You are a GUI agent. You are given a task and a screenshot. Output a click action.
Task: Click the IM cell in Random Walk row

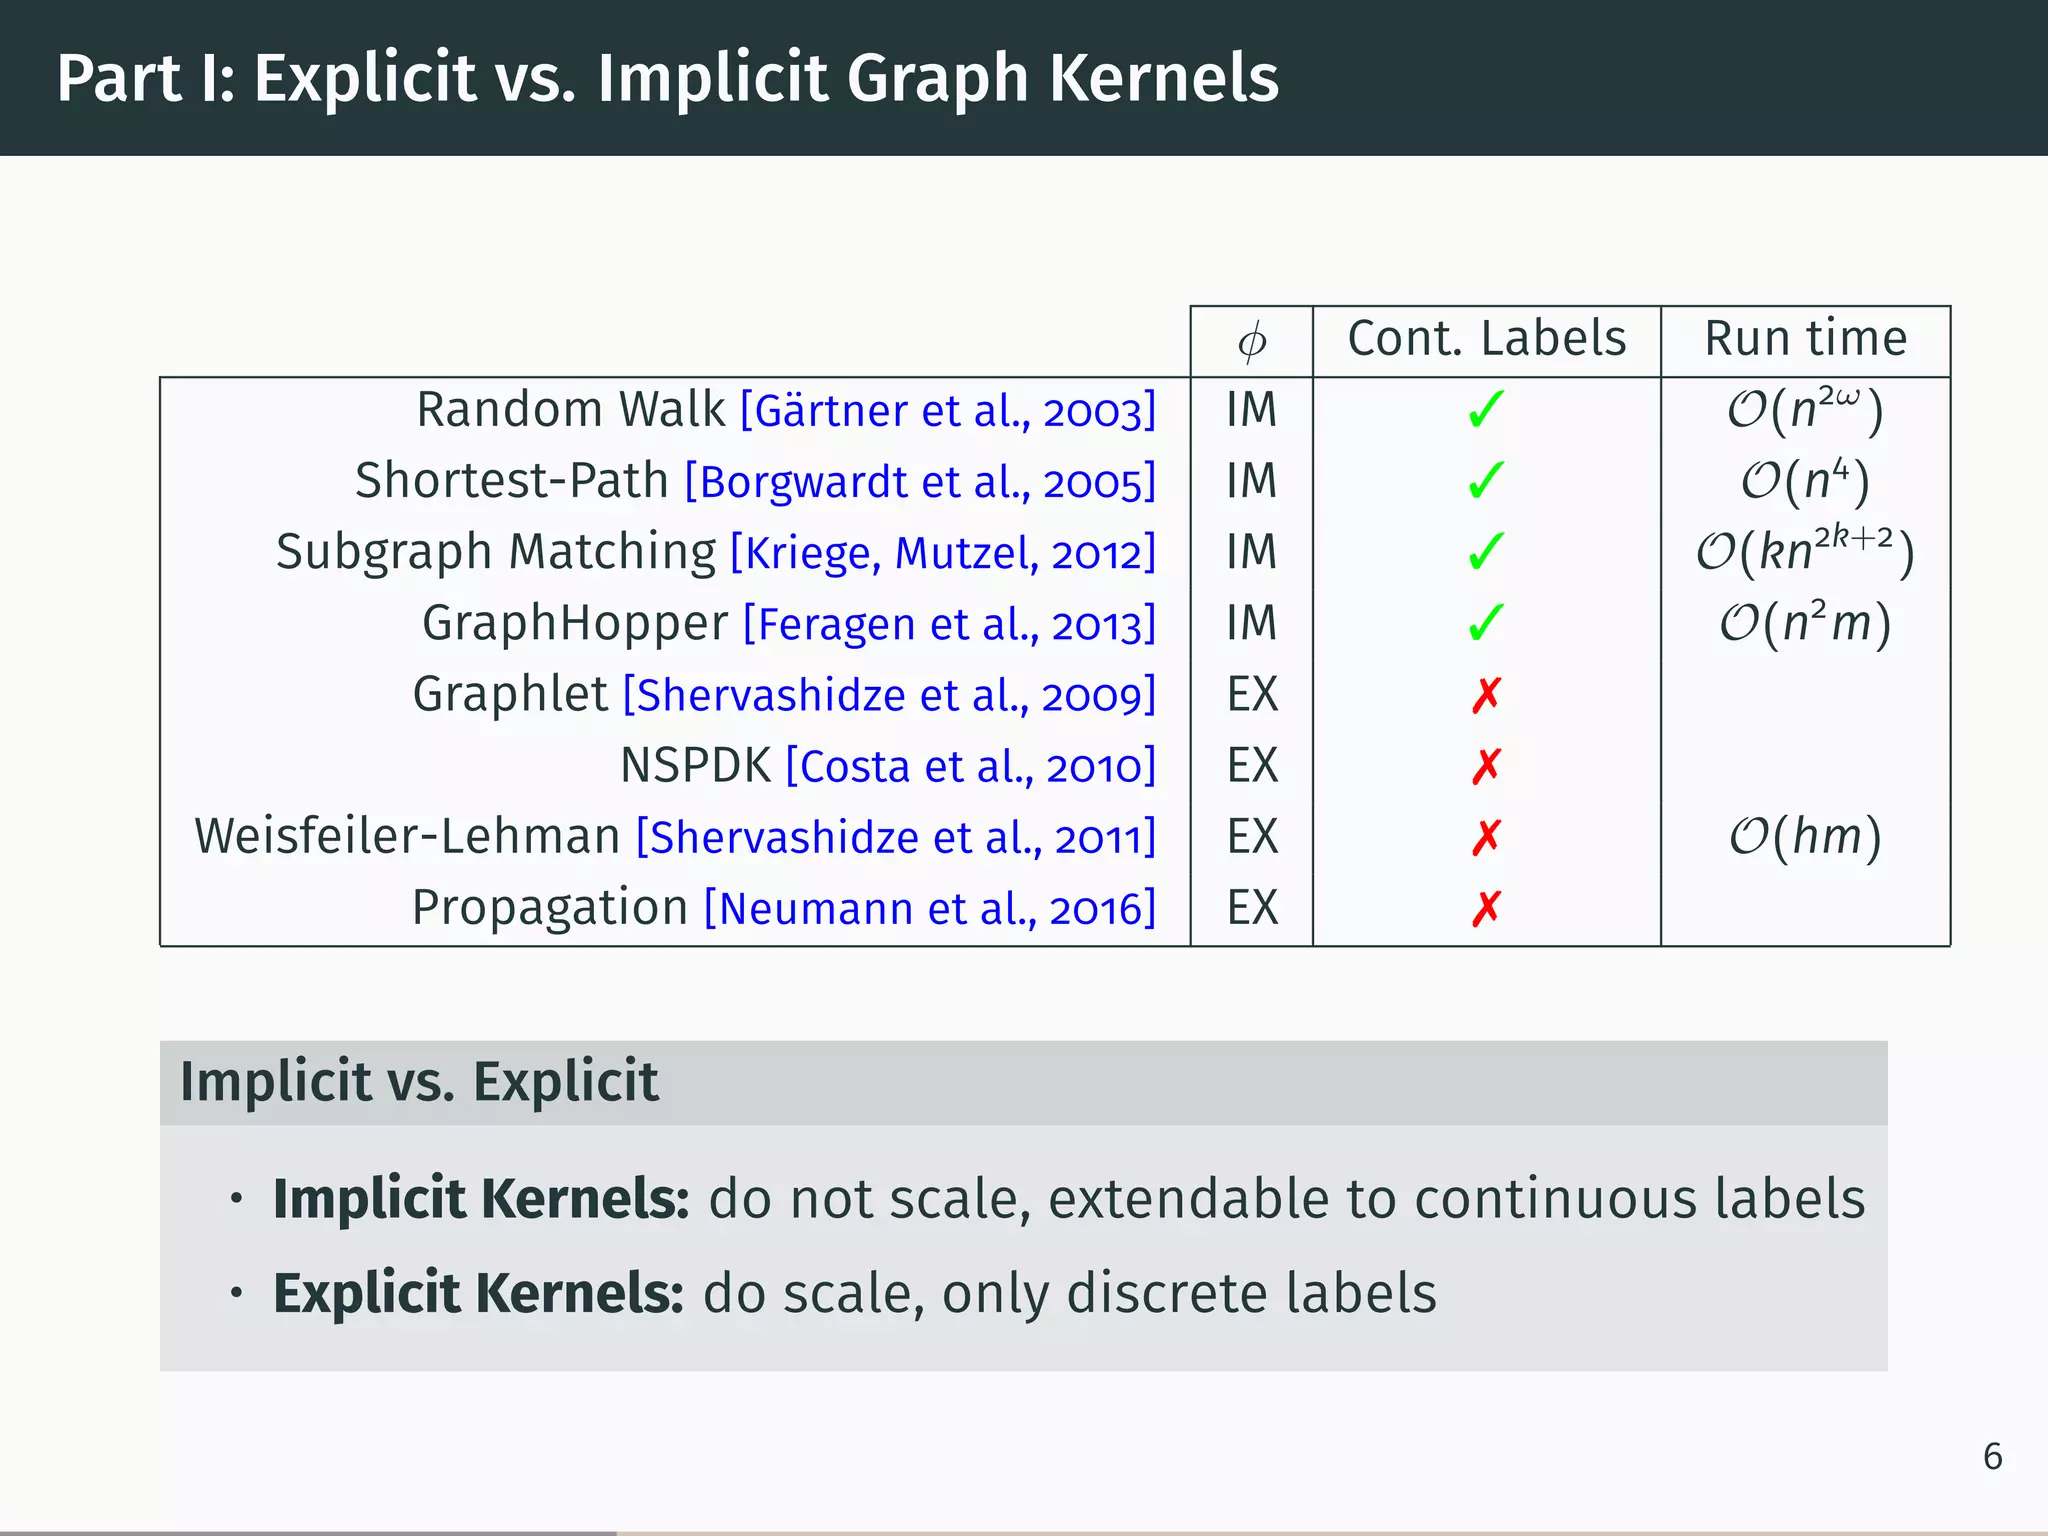click(x=1252, y=409)
